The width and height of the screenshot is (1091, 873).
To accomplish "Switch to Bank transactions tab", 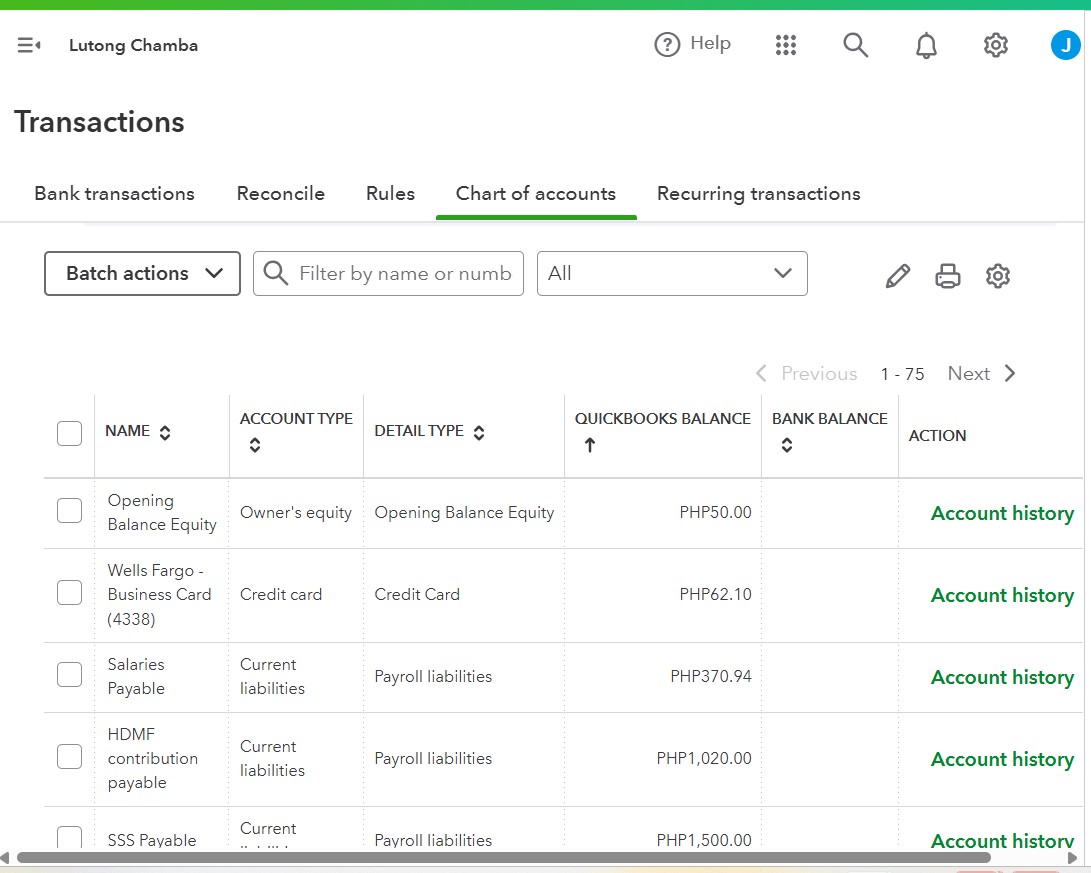I will pyautogui.click(x=115, y=193).
